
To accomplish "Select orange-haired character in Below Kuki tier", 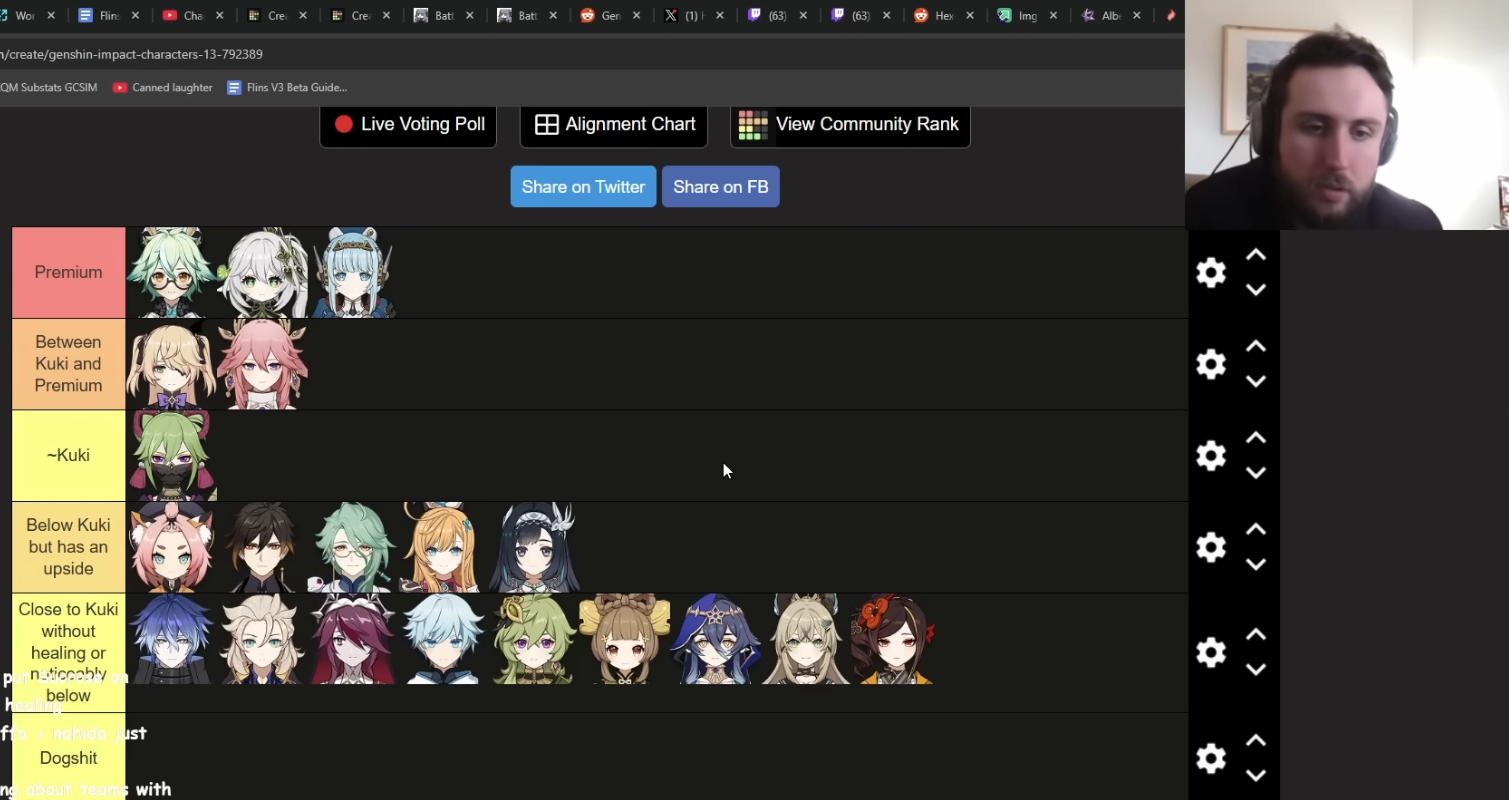I will (x=444, y=547).
